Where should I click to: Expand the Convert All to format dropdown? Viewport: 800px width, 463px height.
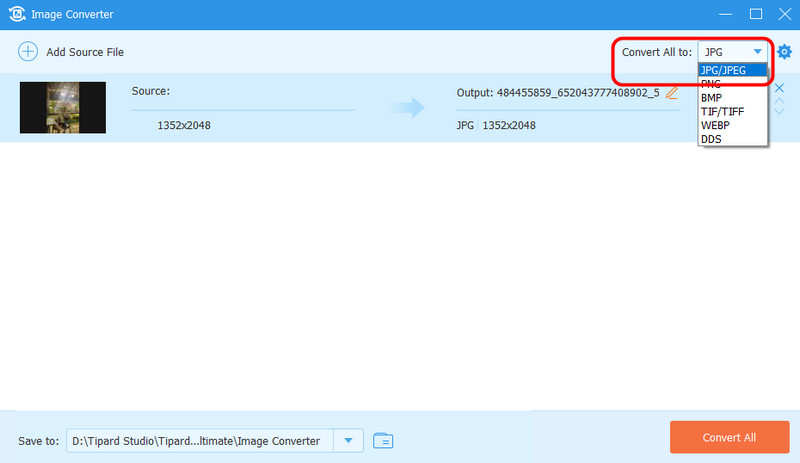757,51
